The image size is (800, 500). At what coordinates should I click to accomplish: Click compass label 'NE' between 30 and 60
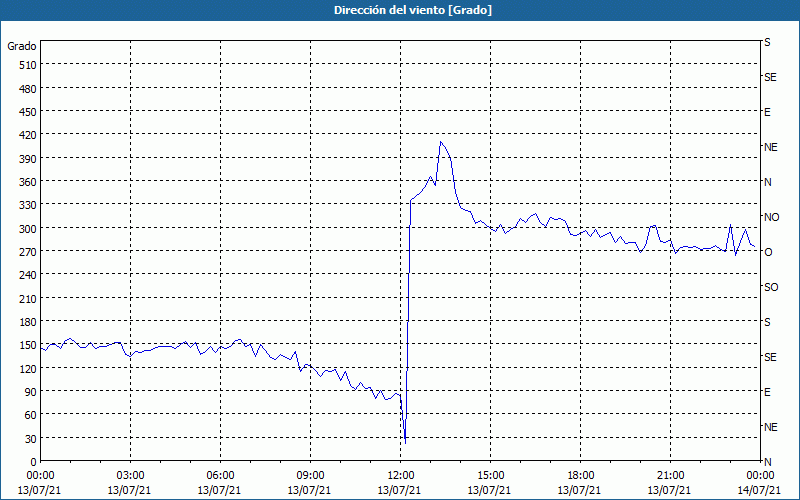pyautogui.click(x=770, y=427)
